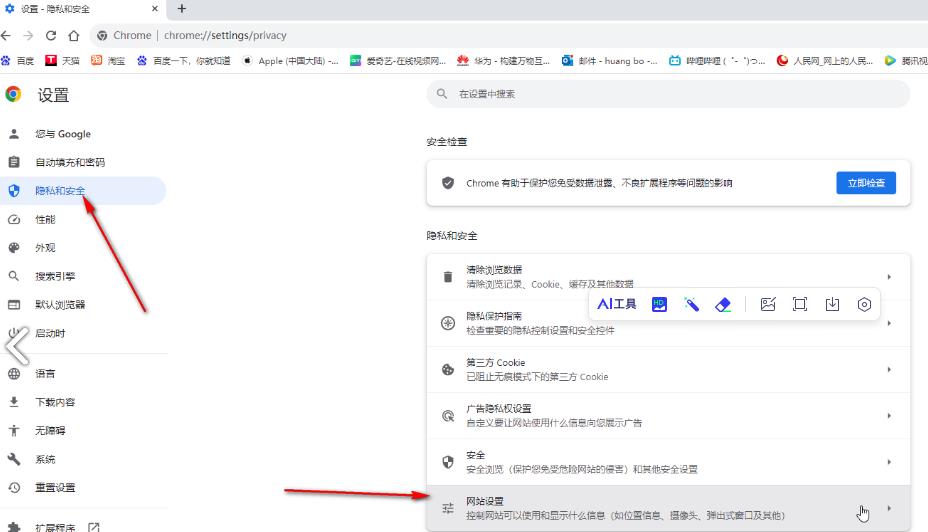Open a new tab with plus button
This screenshot has height=532, width=928.
coord(182,9)
